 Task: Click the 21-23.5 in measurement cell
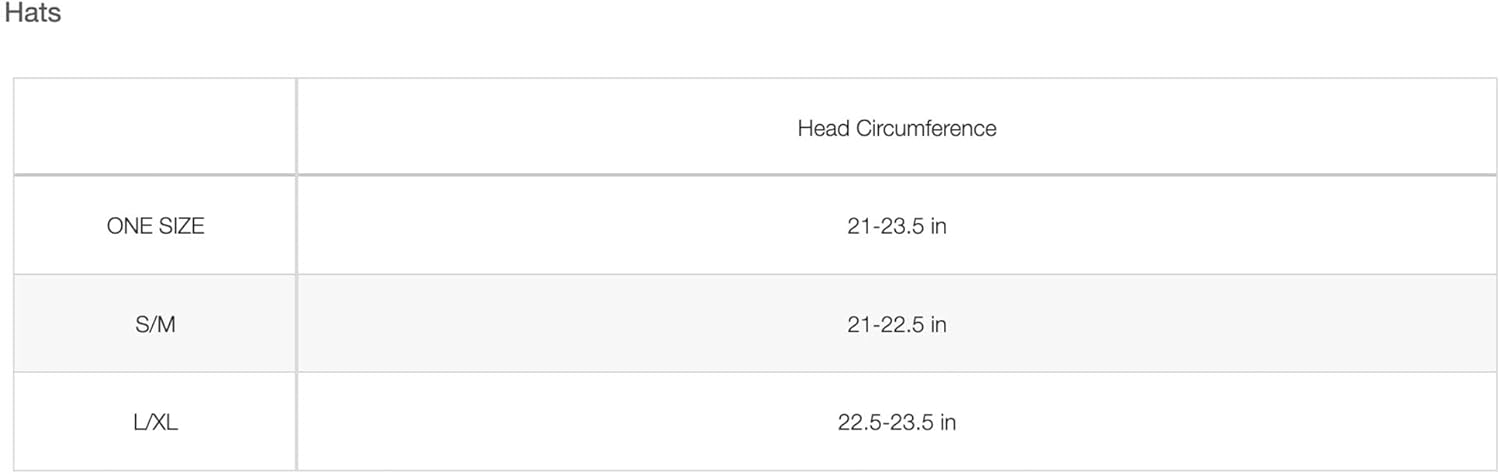[x=896, y=226]
